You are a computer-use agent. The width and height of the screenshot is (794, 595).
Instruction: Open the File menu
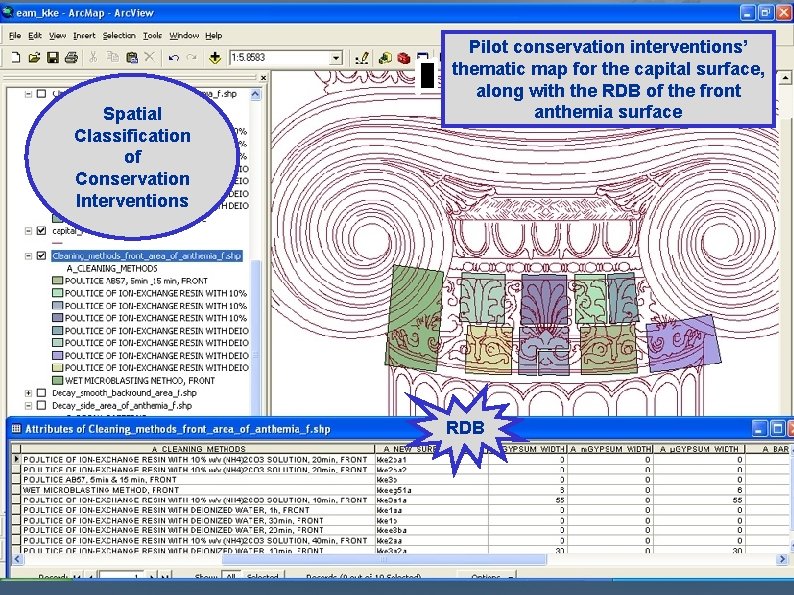point(15,35)
